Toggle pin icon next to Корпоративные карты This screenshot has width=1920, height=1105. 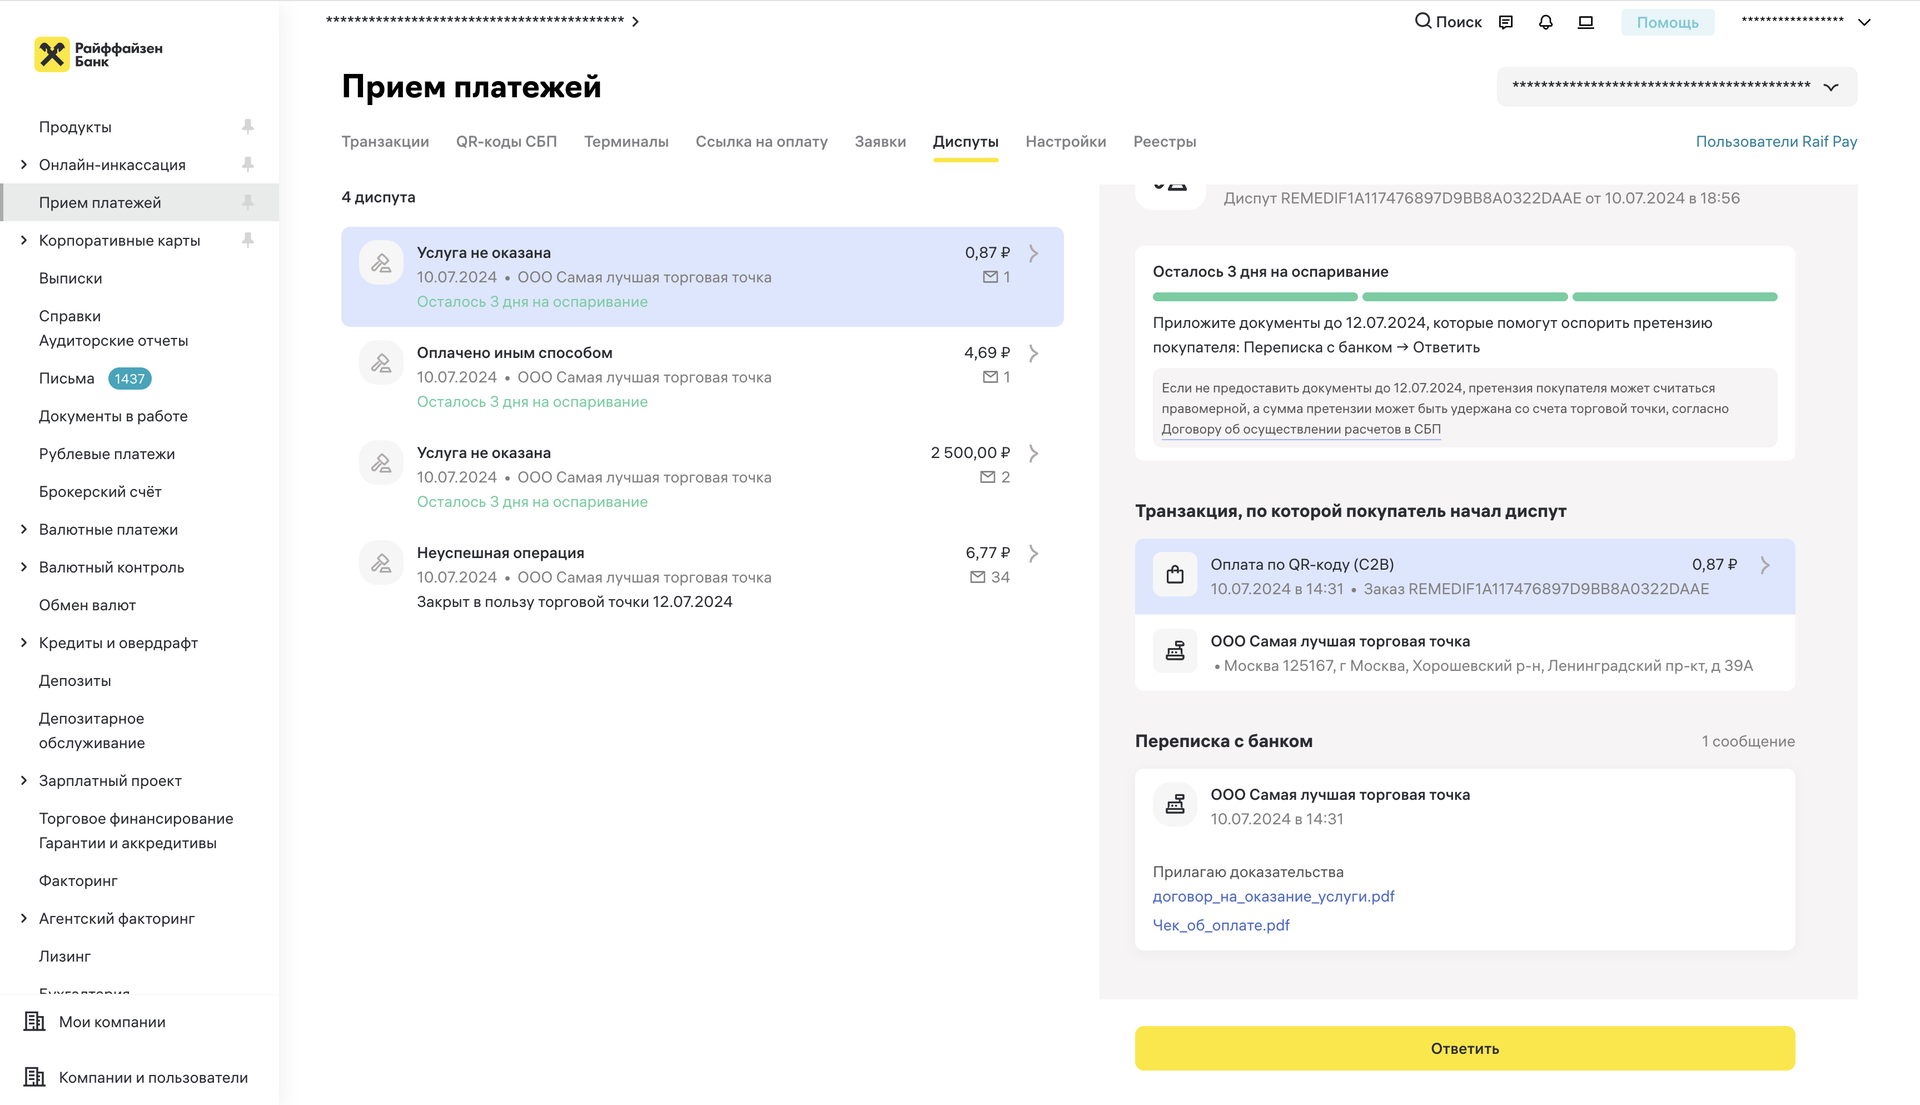click(x=248, y=240)
